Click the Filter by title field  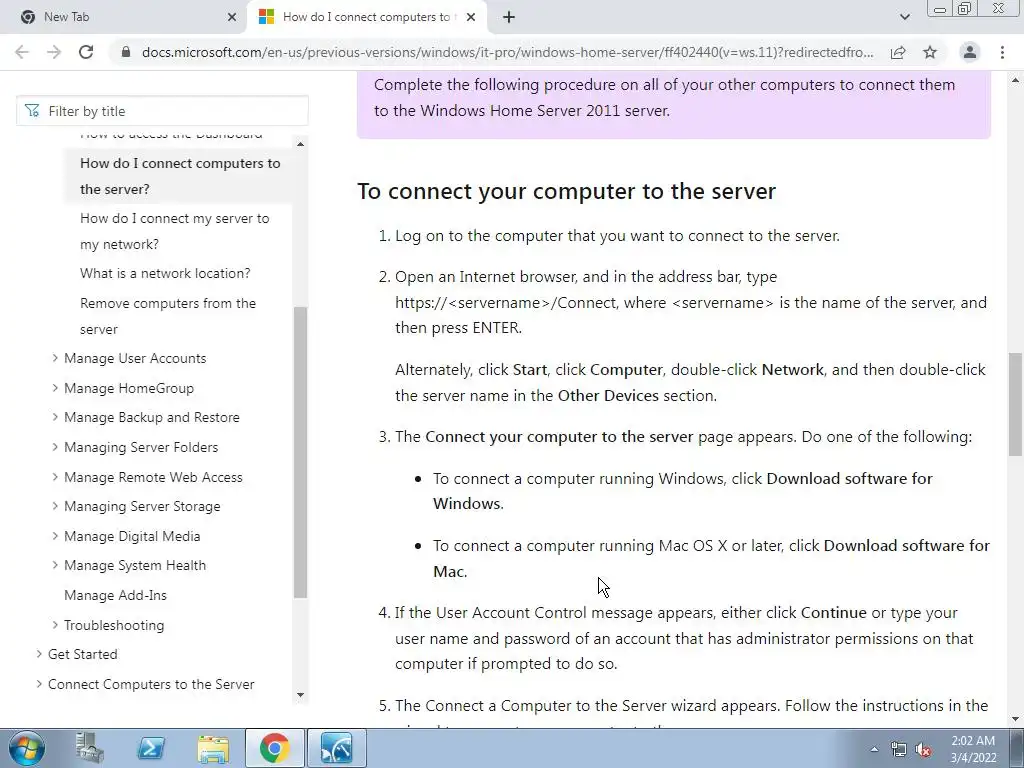tap(162, 111)
